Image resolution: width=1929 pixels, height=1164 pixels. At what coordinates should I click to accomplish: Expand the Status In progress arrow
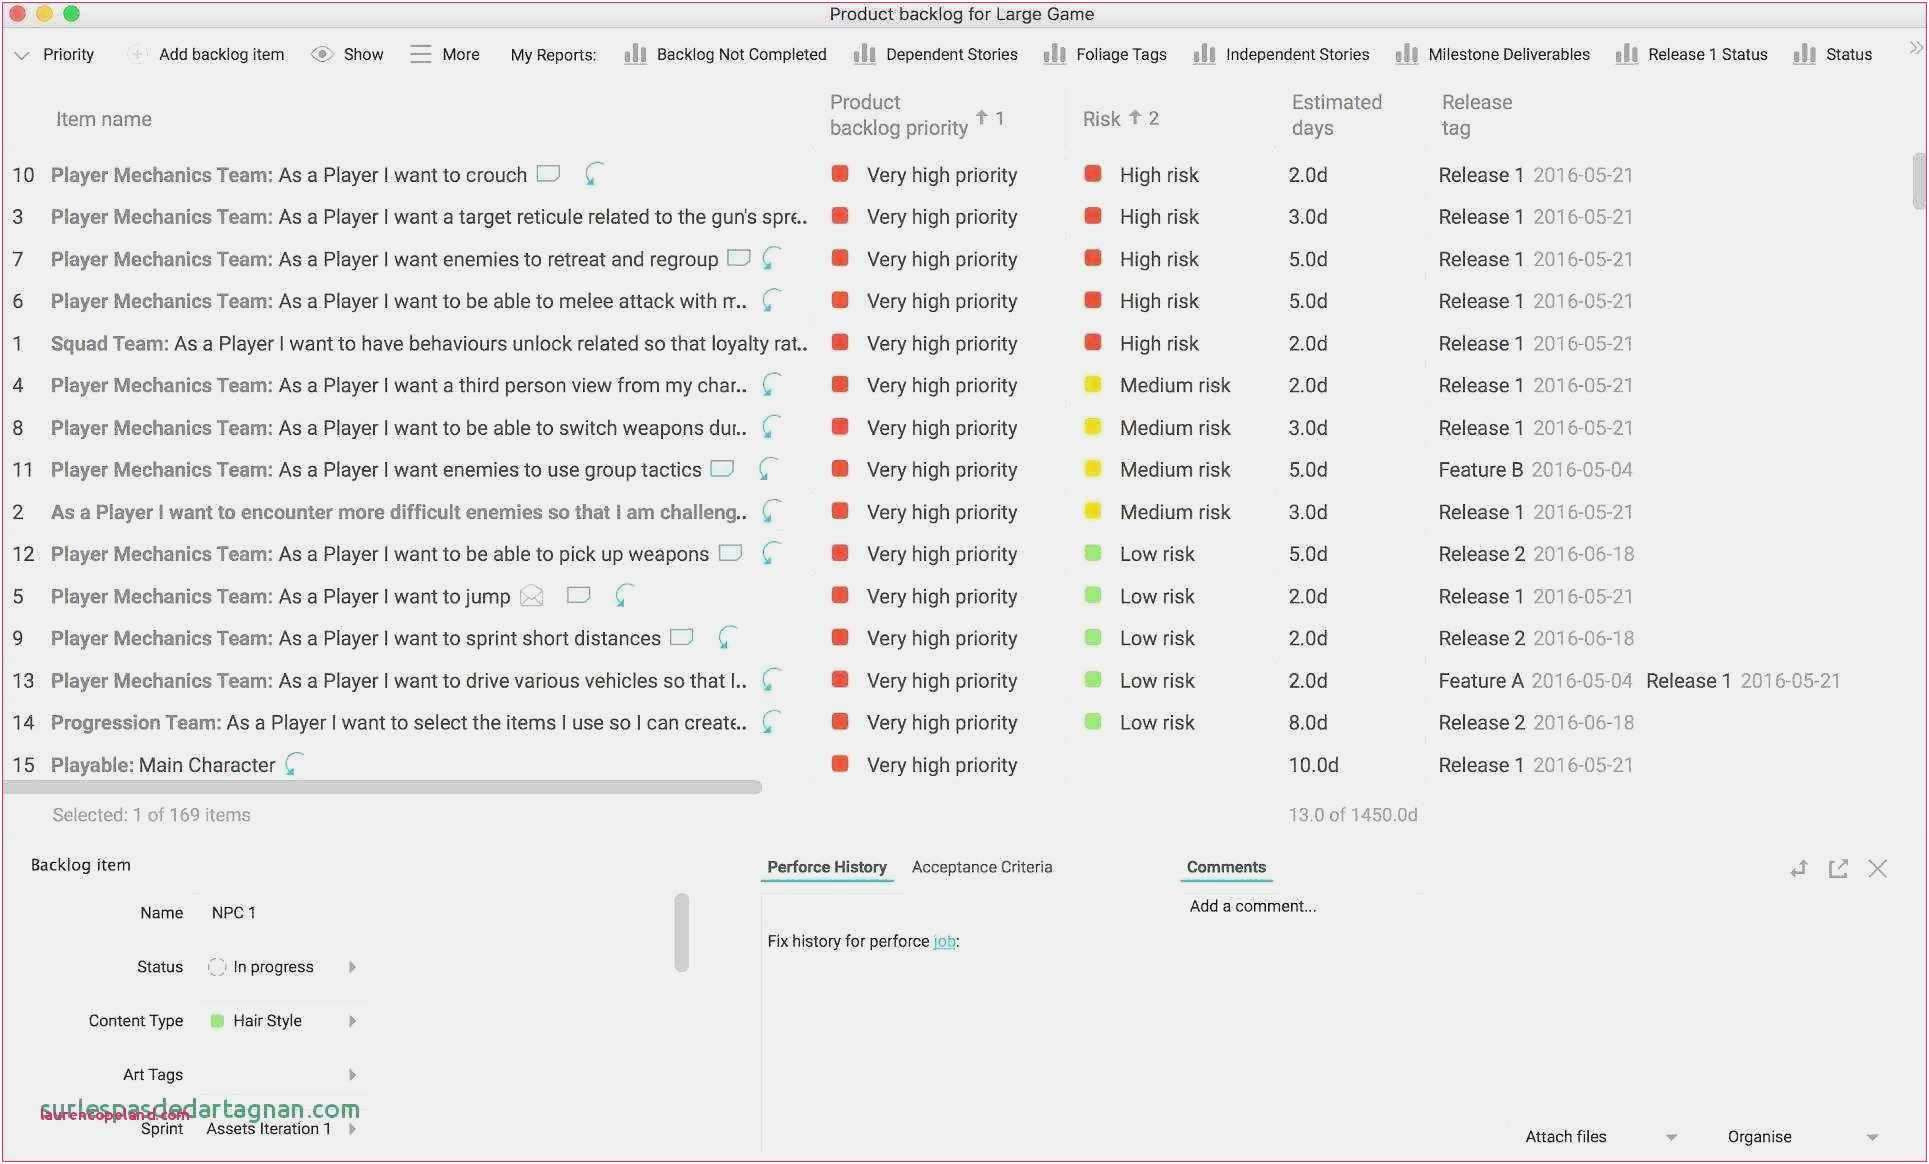tap(352, 967)
